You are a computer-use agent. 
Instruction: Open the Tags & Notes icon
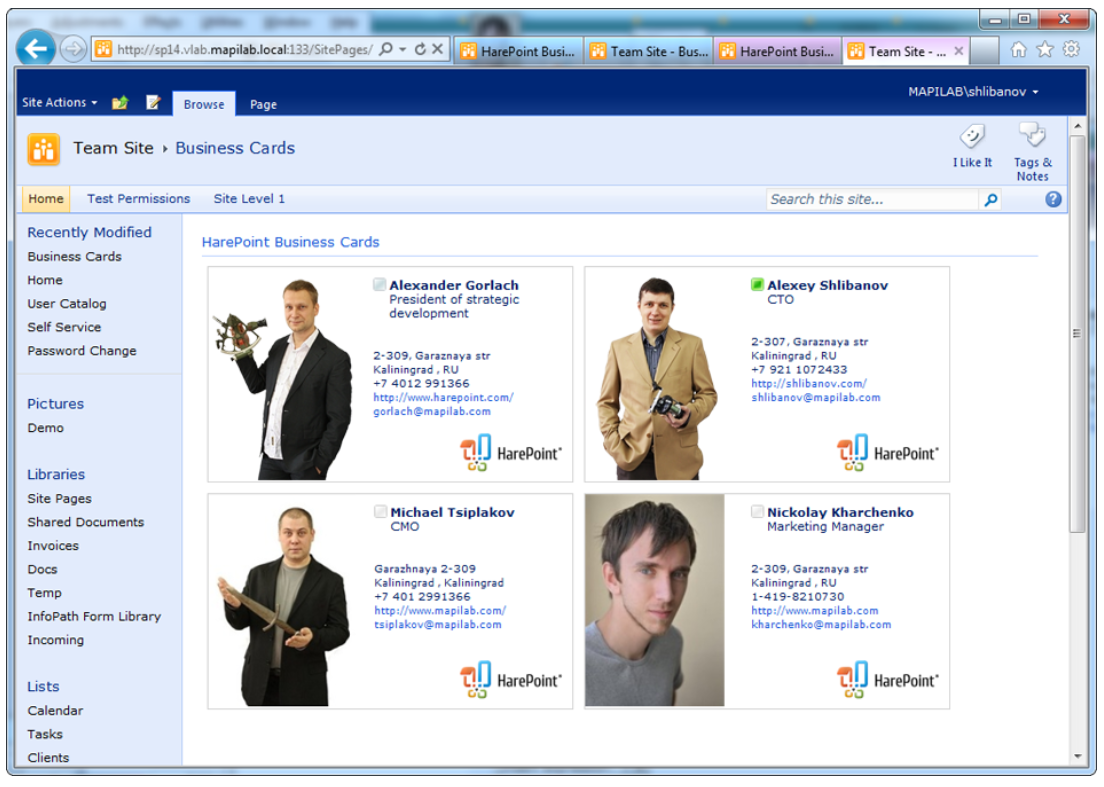pyautogui.click(x=1032, y=135)
